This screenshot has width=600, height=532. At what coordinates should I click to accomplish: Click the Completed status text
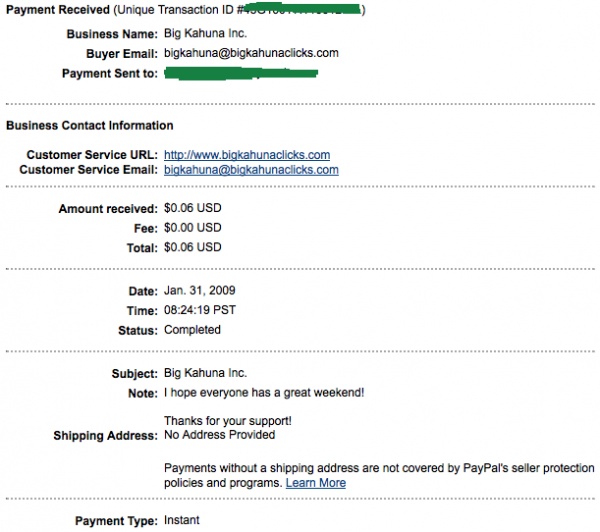click(x=192, y=330)
